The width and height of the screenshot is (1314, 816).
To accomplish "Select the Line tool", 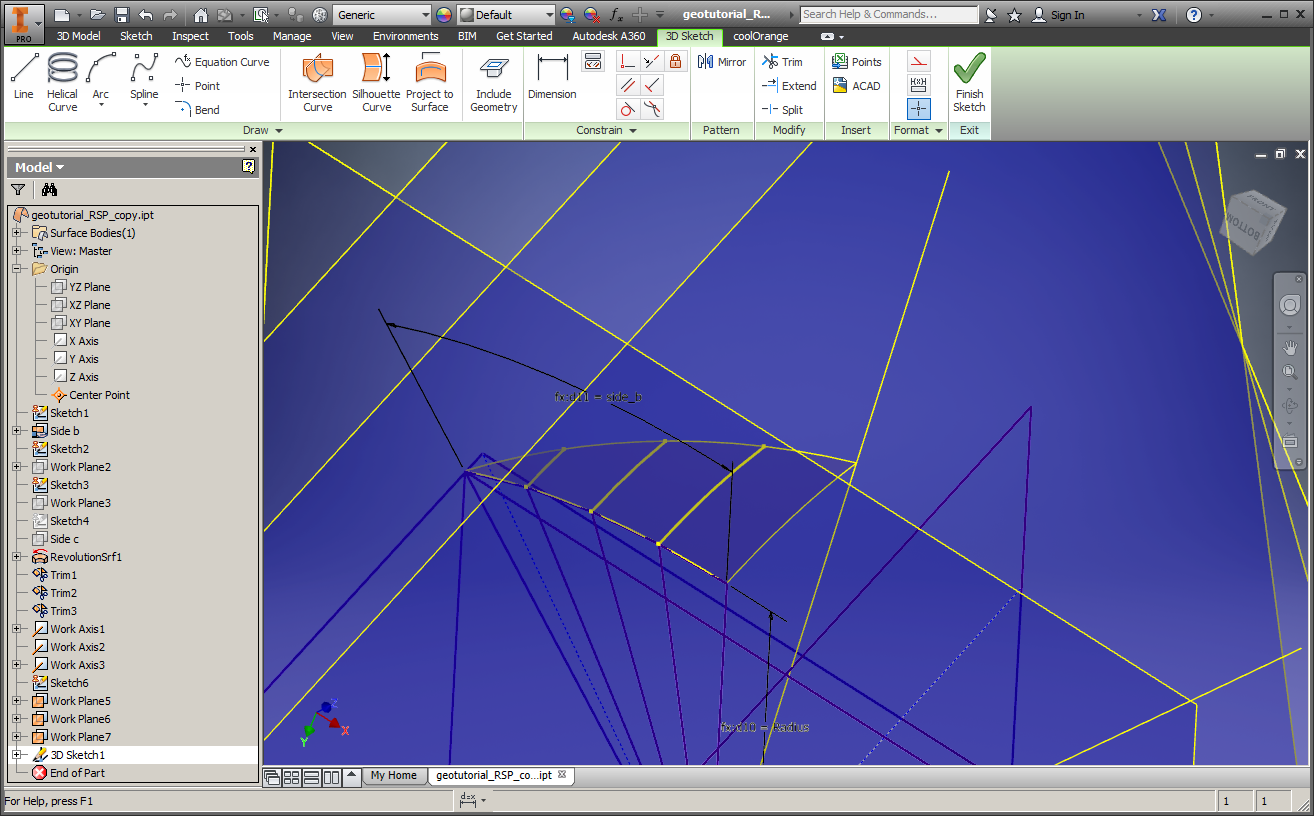I will click(24, 77).
